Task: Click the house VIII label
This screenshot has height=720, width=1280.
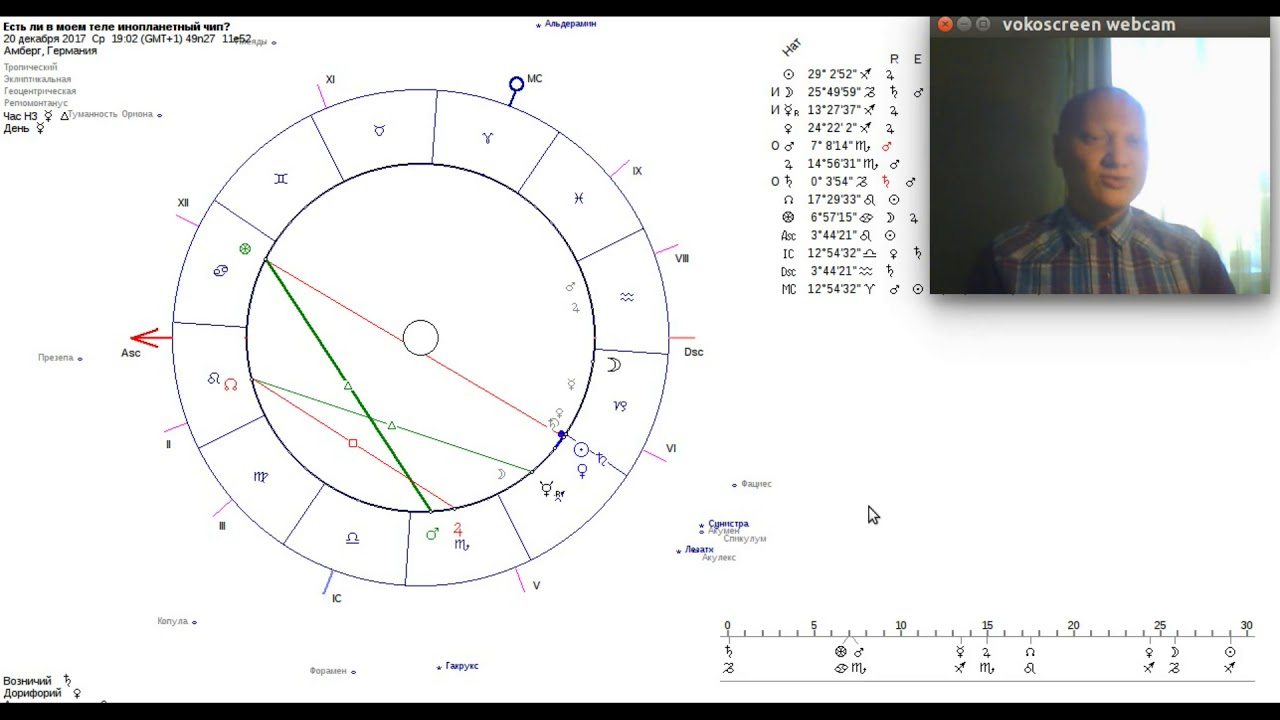Action: (x=682, y=258)
